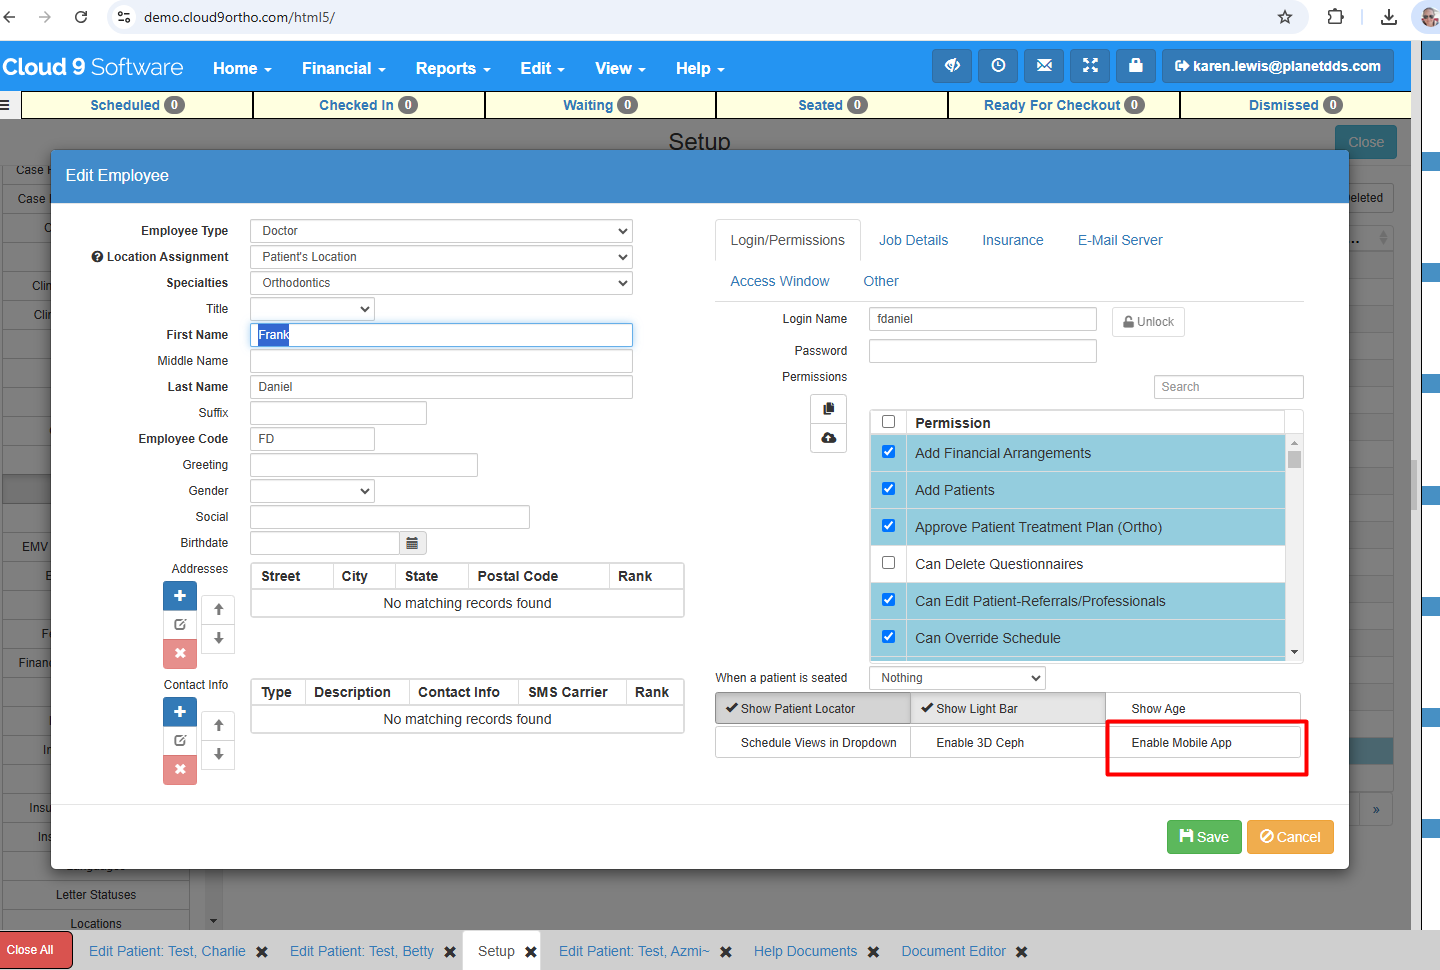Expand the Gender dropdown
This screenshot has width=1440, height=970.
point(312,491)
